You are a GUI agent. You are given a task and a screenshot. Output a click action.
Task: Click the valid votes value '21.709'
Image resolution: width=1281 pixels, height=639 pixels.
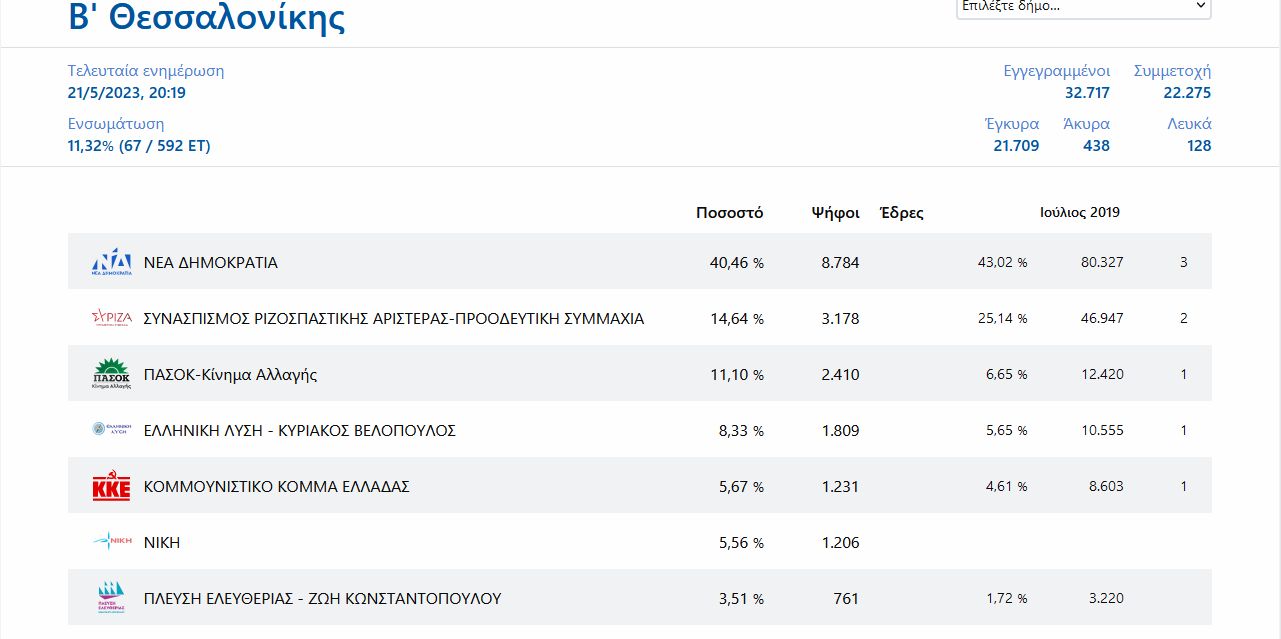click(x=1016, y=146)
